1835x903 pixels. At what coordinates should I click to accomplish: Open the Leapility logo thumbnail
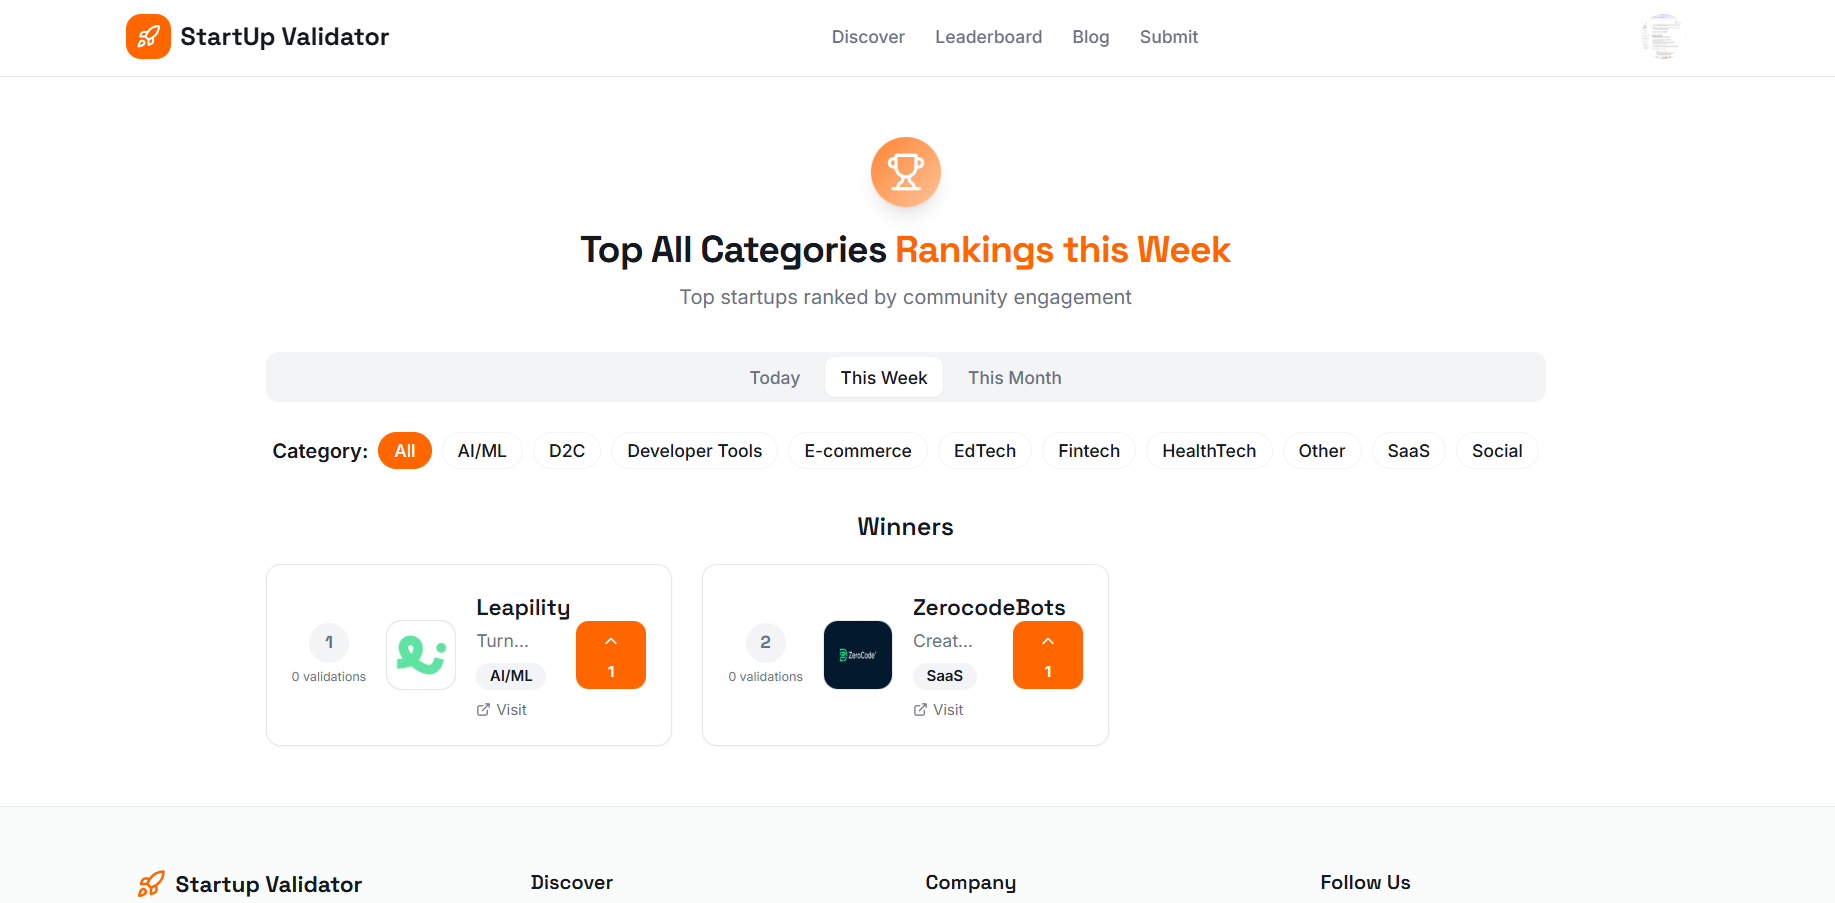coord(420,655)
